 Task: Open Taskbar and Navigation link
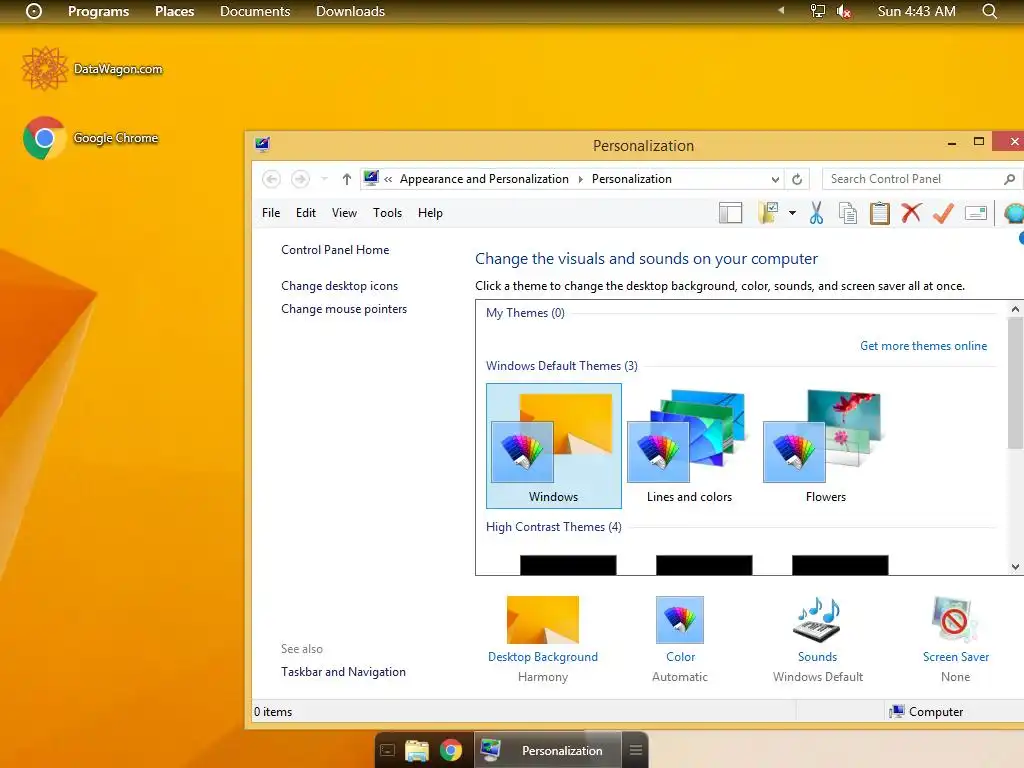[x=344, y=672]
